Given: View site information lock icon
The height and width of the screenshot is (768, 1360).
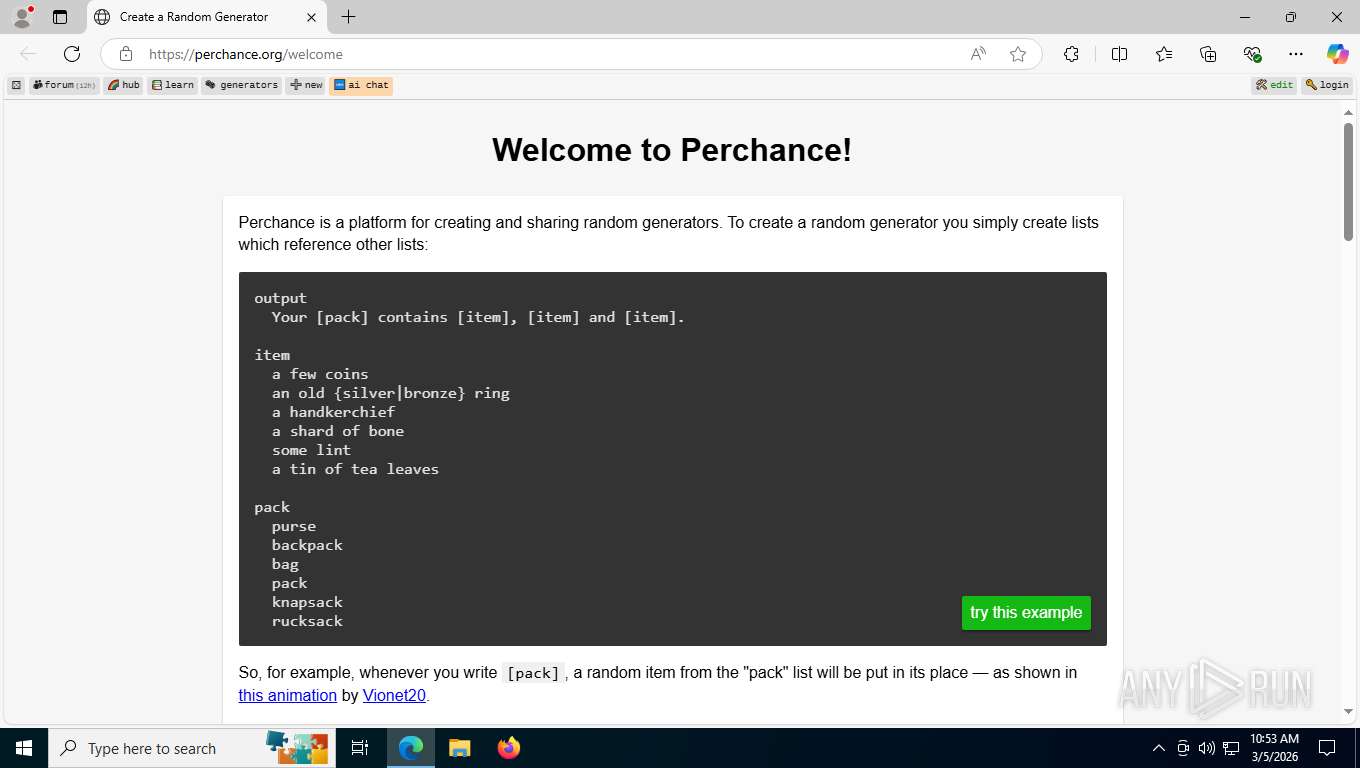Looking at the screenshot, I should [x=125, y=54].
